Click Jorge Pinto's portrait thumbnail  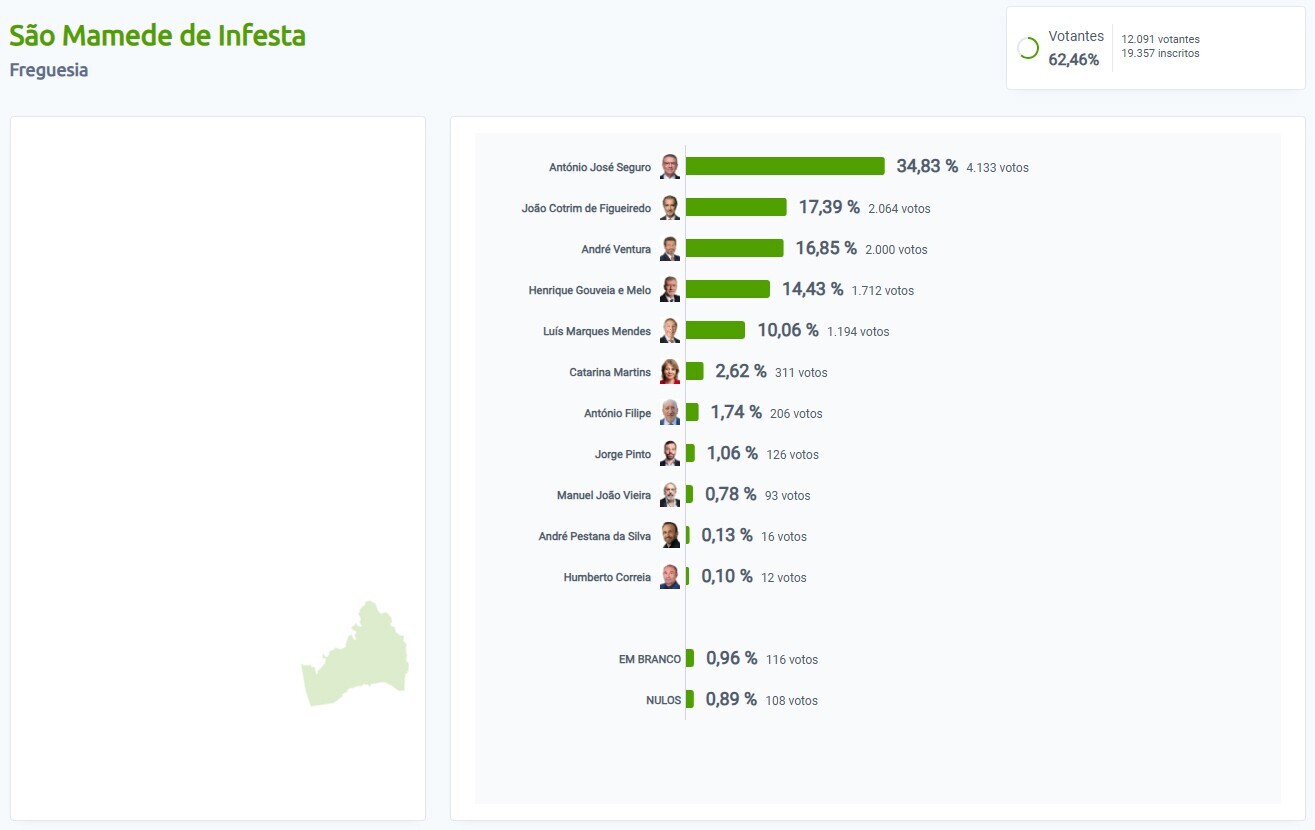(670, 454)
